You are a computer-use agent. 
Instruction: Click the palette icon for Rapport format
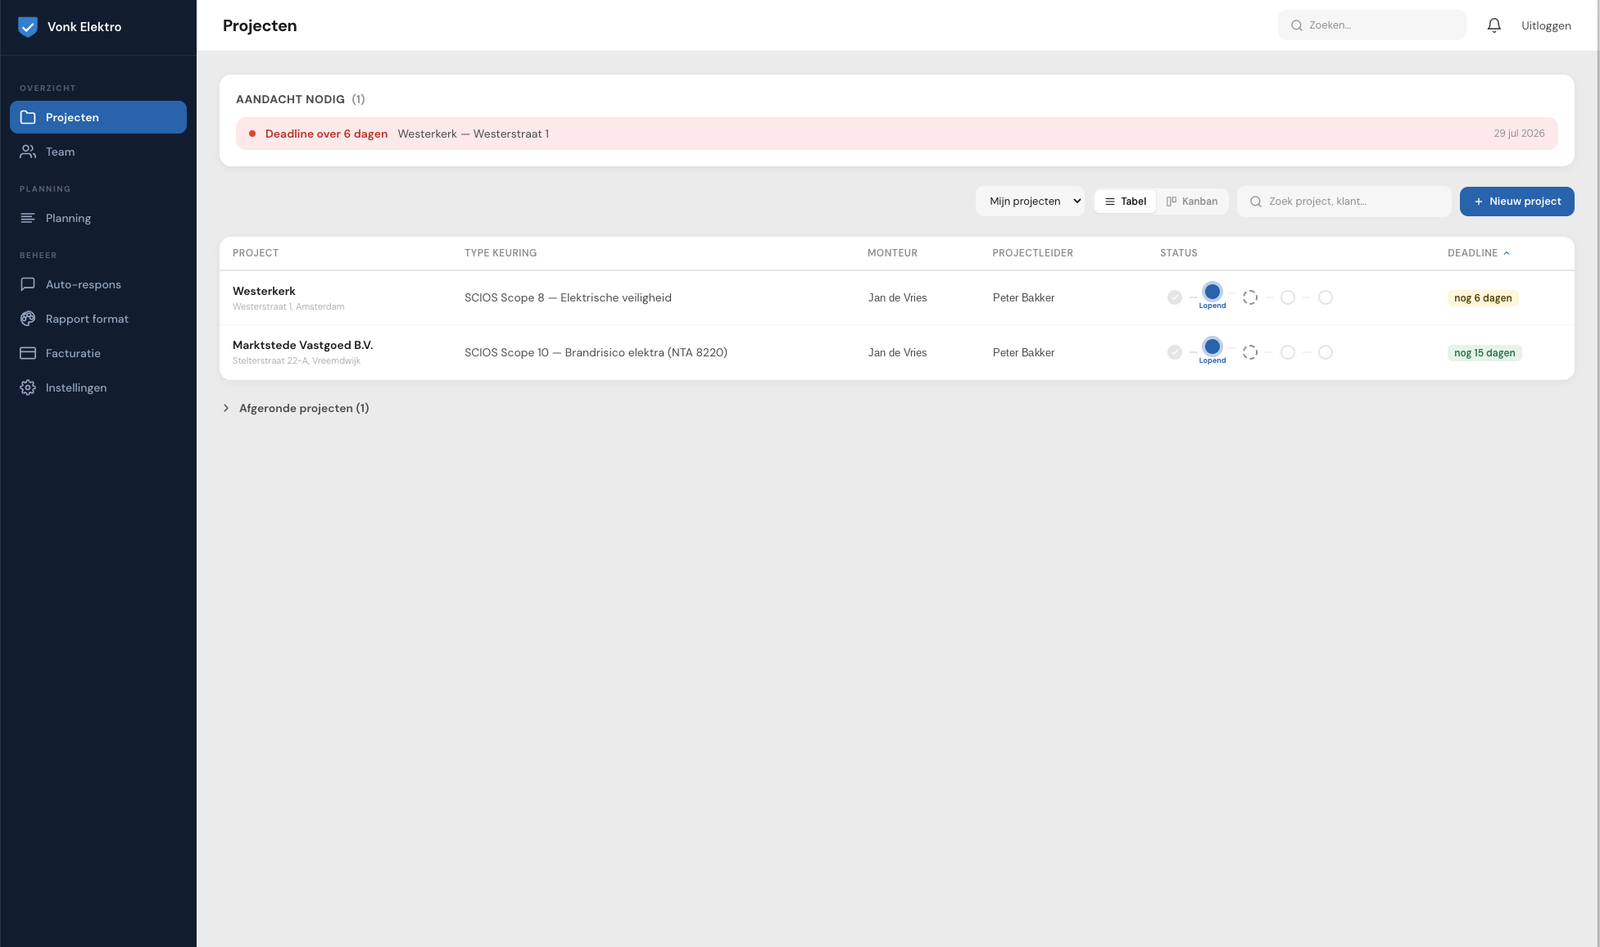point(28,319)
